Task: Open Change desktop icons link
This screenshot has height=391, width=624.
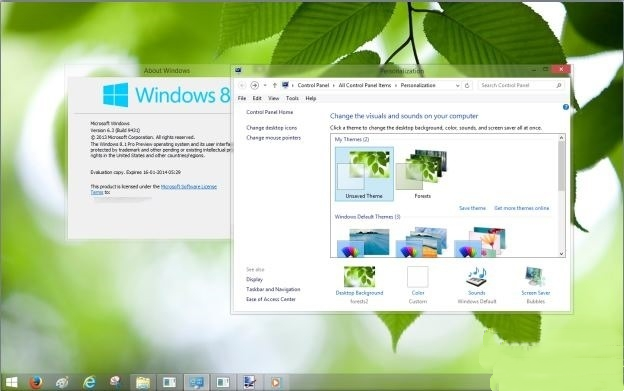Action: point(271,128)
